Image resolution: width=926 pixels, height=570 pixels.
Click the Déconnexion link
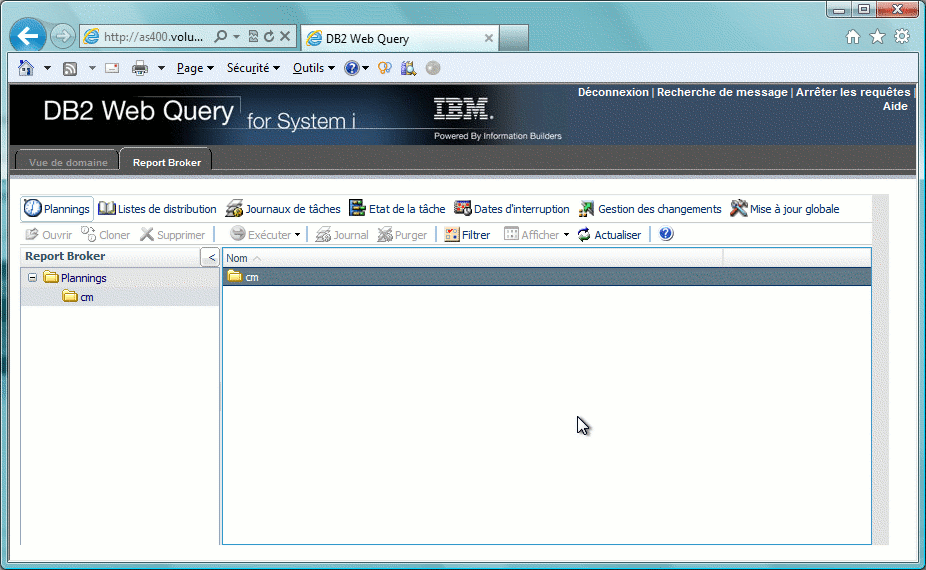coord(613,92)
